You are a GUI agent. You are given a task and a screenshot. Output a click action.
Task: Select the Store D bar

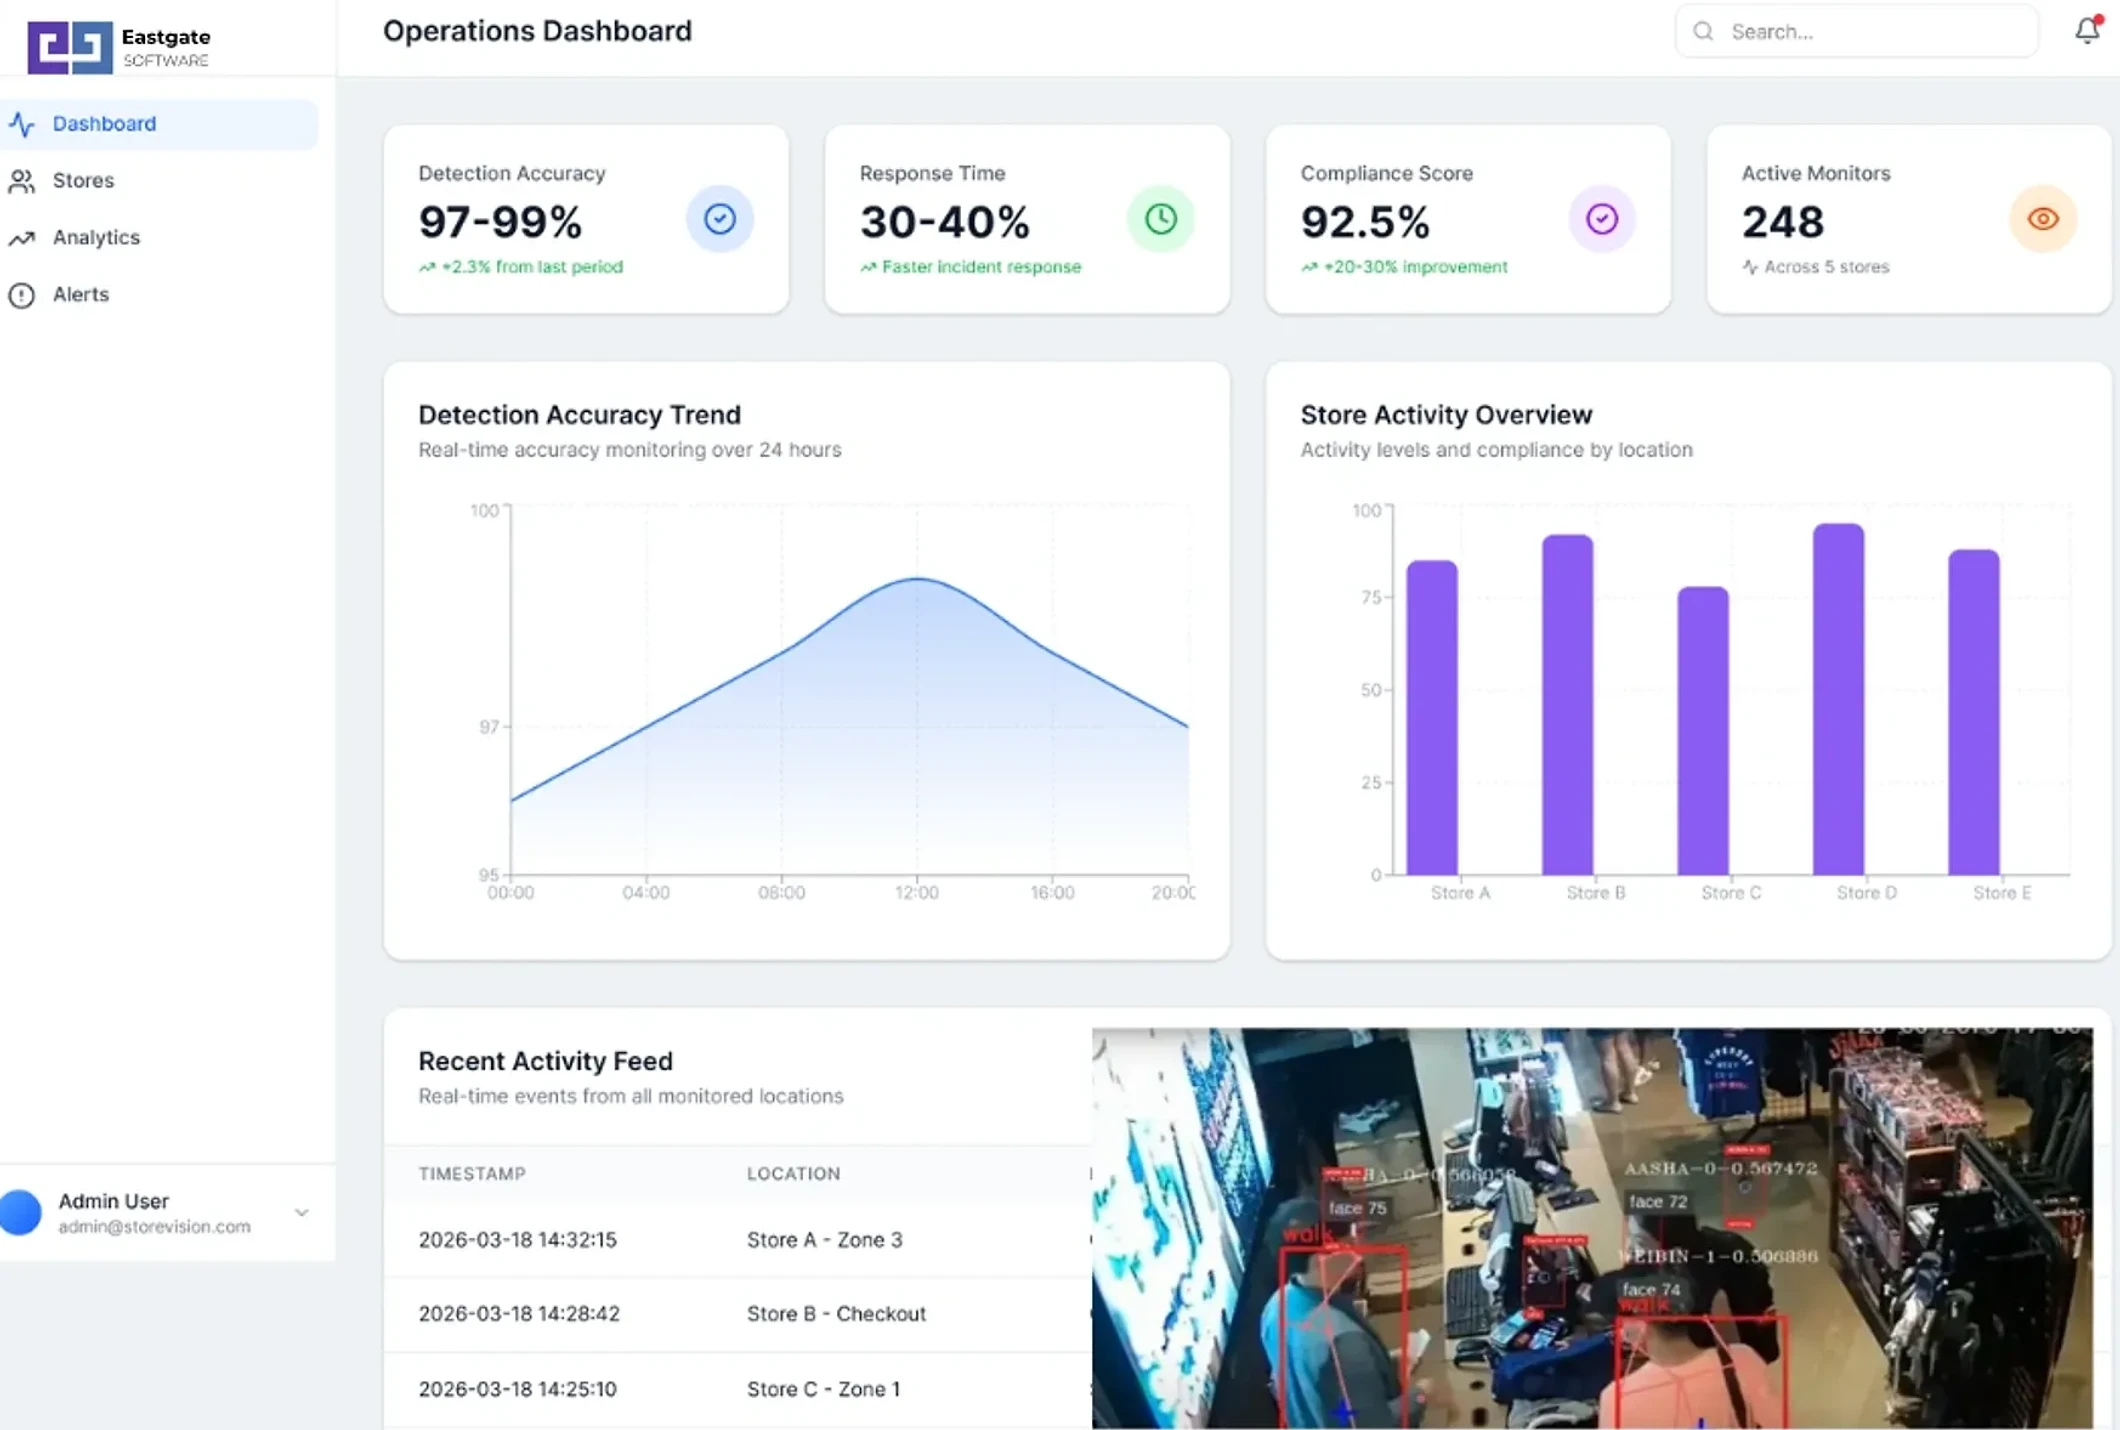tap(1839, 699)
